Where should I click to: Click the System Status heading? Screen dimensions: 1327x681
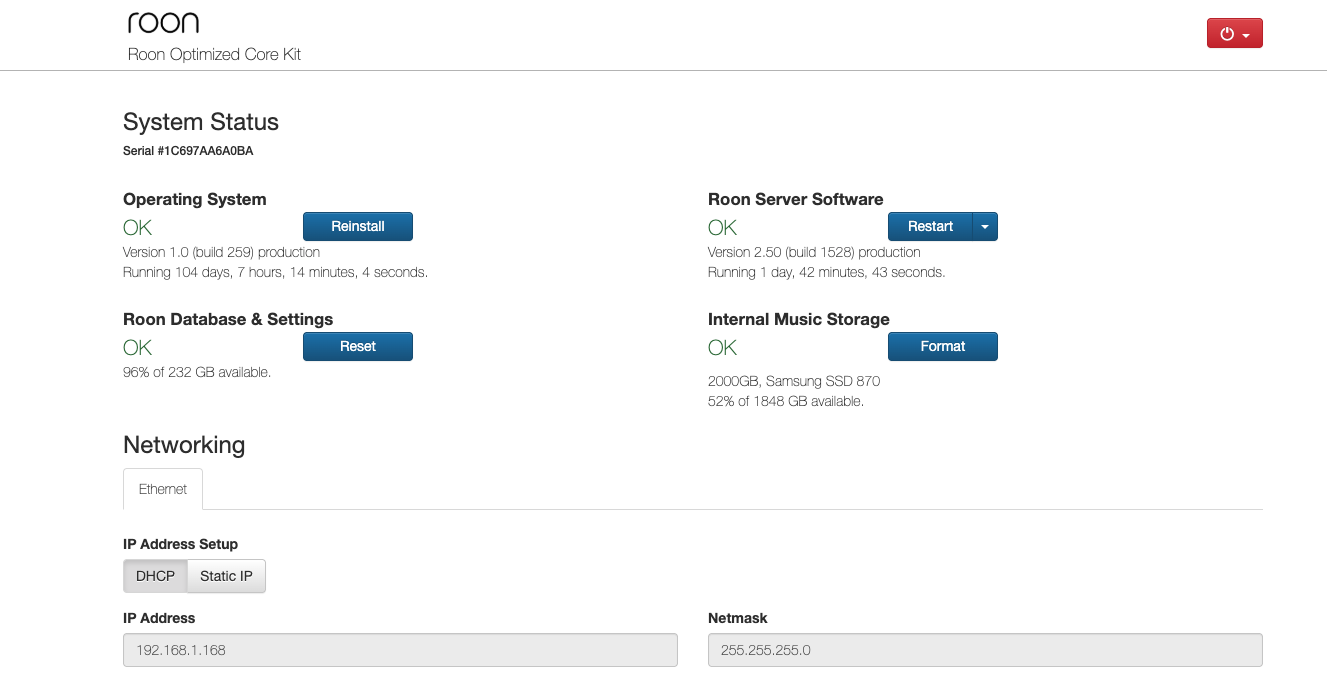(201, 122)
